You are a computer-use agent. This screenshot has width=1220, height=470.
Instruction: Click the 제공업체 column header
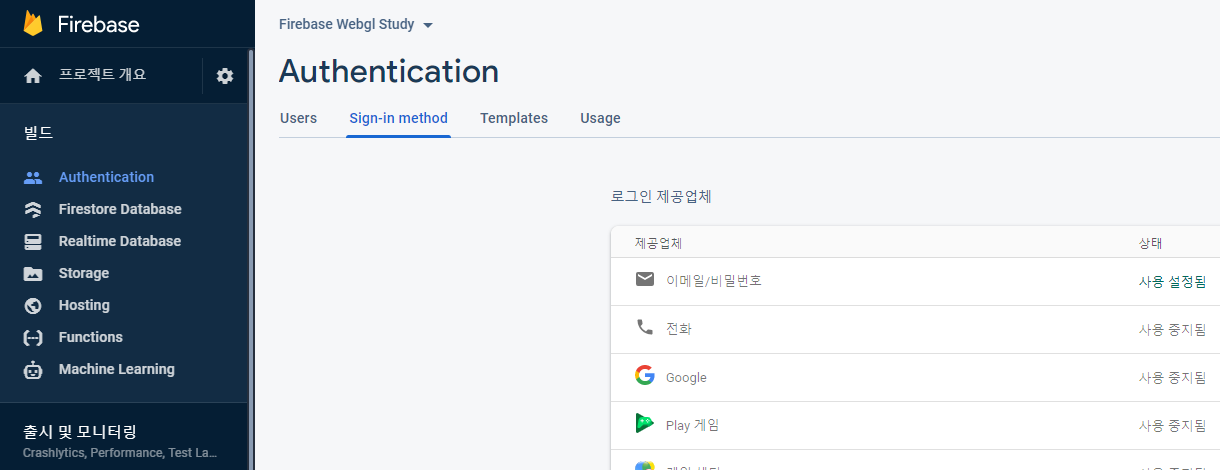pyautogui.click(x=658, y=244)
